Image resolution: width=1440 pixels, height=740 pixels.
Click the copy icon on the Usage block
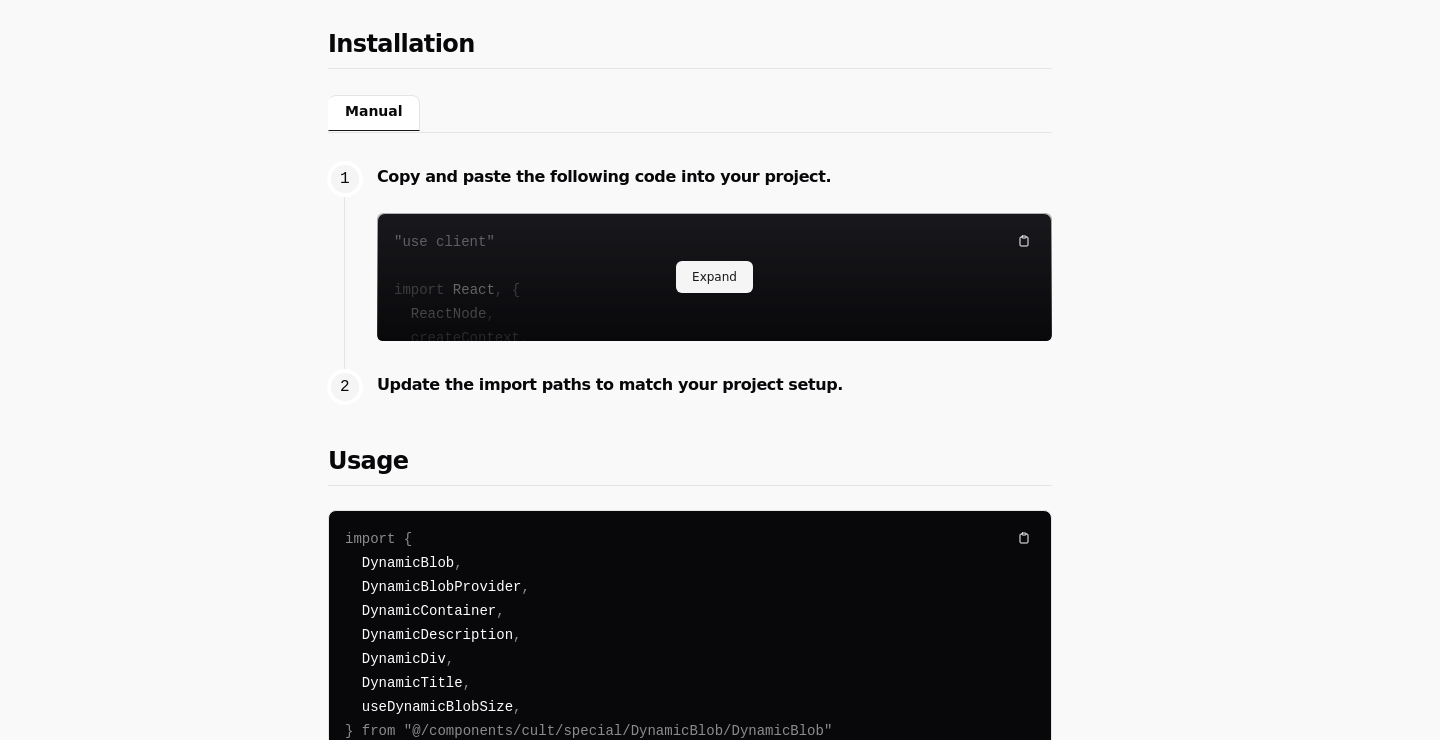[1024, 538]
